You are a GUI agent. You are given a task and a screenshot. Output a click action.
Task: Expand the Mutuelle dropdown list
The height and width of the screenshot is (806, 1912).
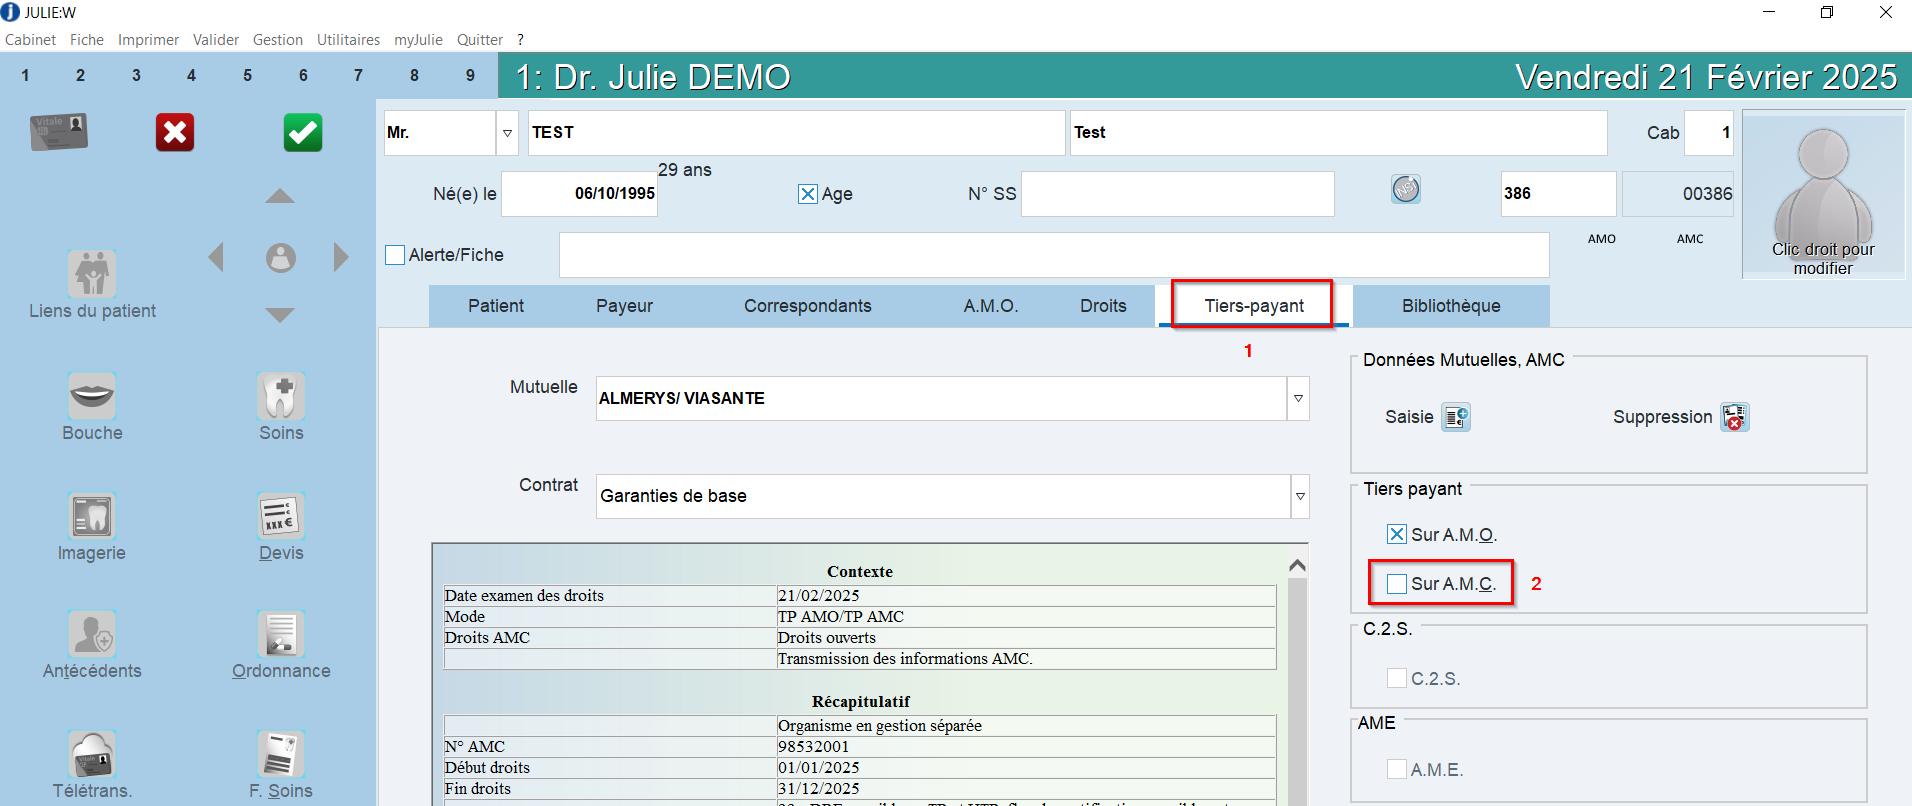(x=1298, y=398)
